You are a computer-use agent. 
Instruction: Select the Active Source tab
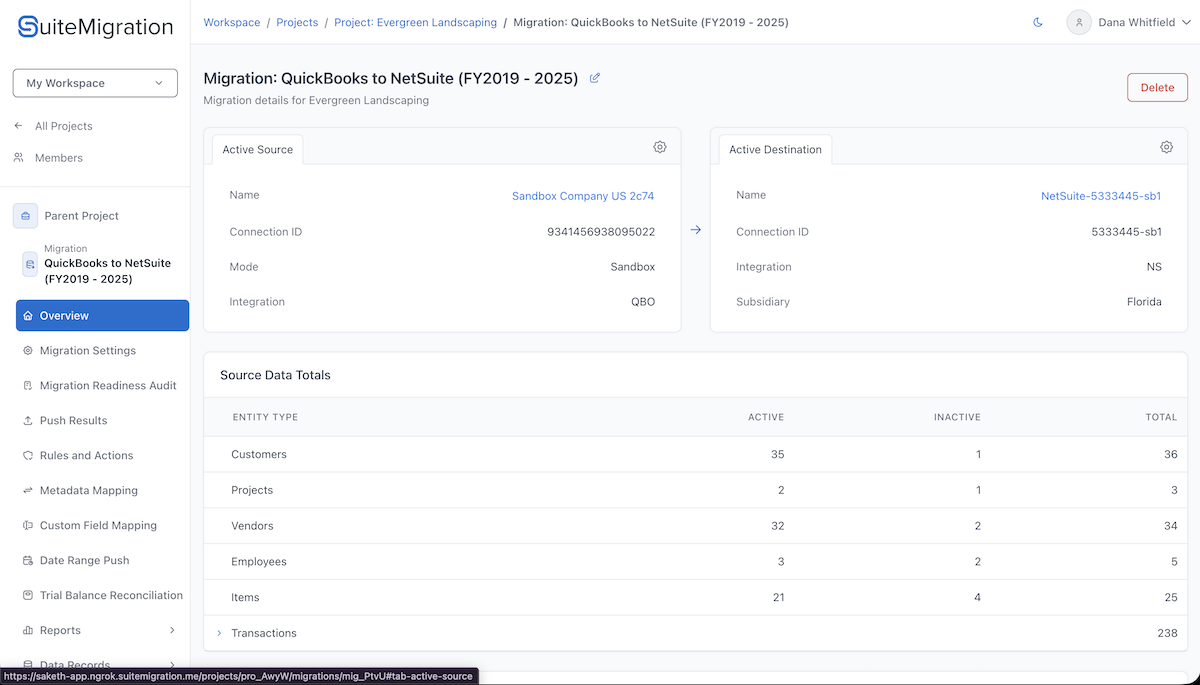pyautogui.click(x=258, y=150)
